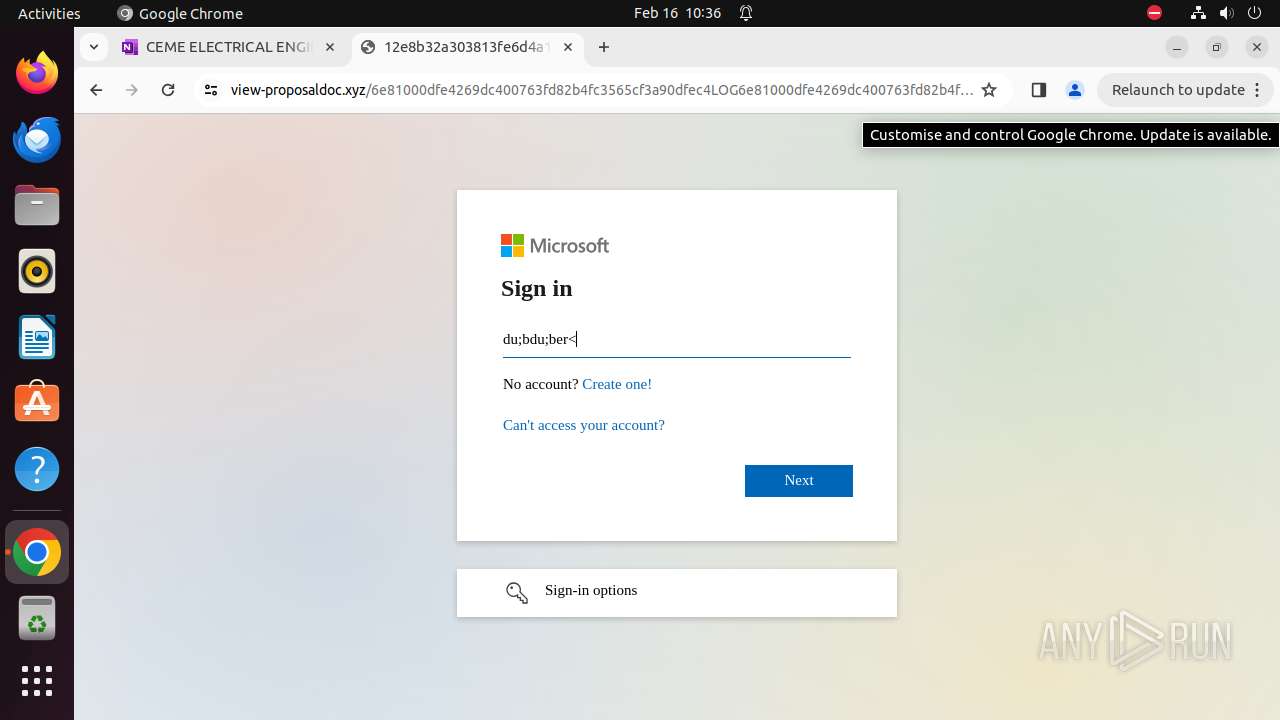Launch Thunderbird mail from the dock
This screenshot has height=720, width=1280.
pyautogui.click(x=37, y=139)
